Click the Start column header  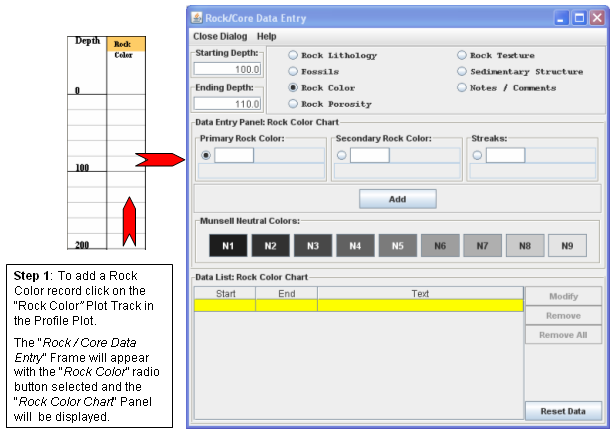click(x=225, y=294)
